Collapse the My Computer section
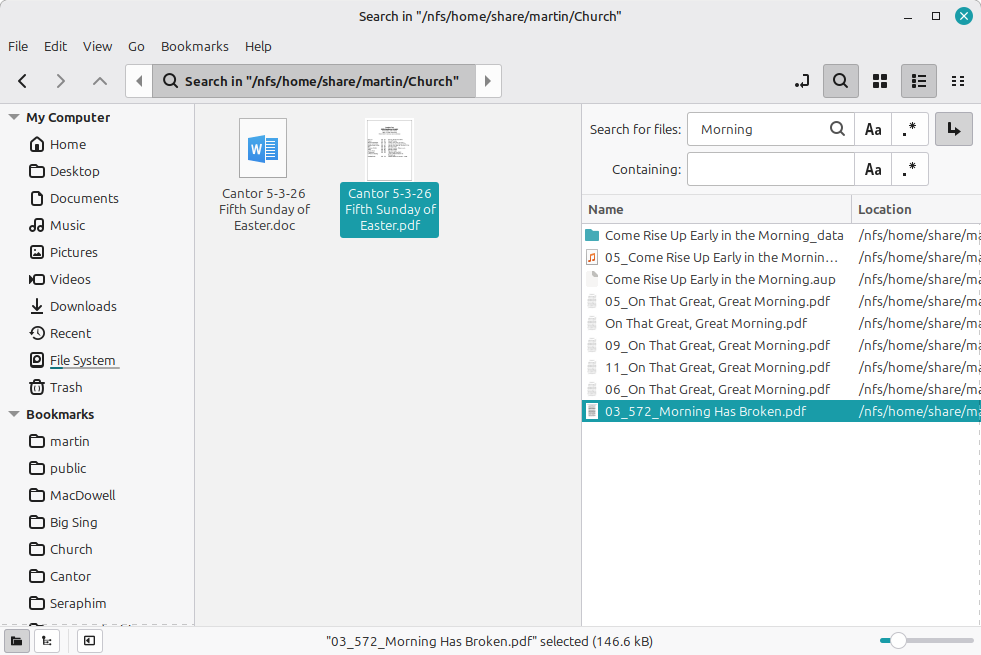The height and width of the screenshot is (655, 981). pyautogui.click(x=14, y=117)
